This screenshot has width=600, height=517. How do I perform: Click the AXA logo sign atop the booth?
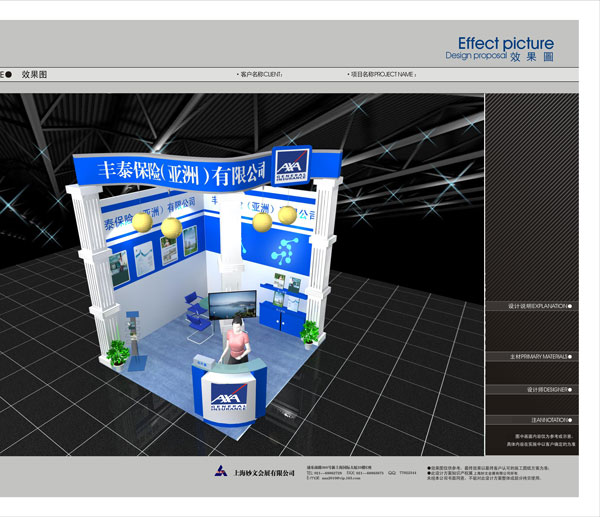click(x=292, y=165)
